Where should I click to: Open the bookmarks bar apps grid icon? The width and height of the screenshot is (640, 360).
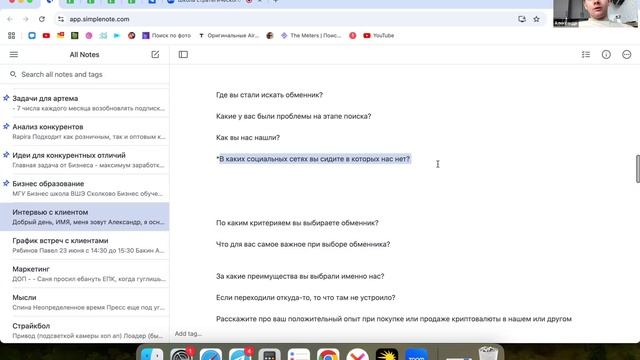(x=11, y=36)
